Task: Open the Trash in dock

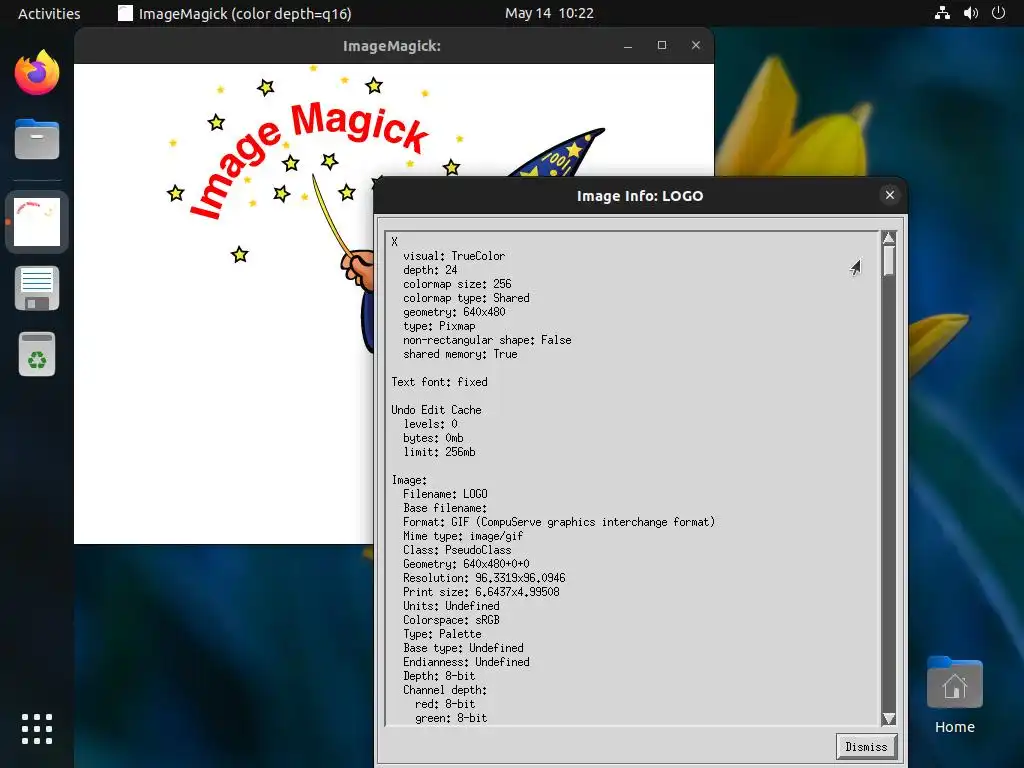Action: coord(37,355)
